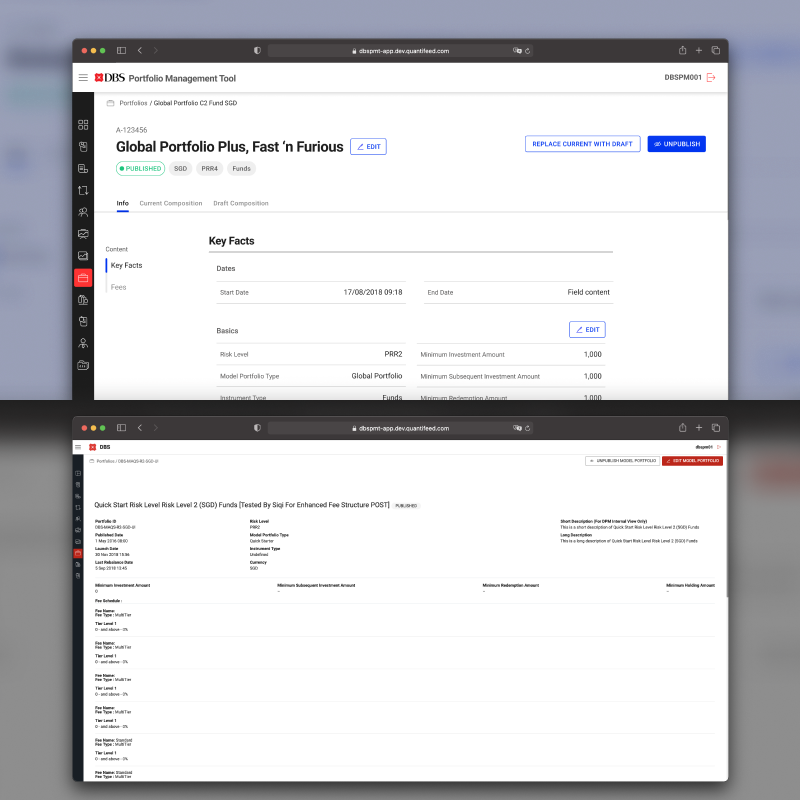Click the logout icon next to DBSPM001

coord(711,77)
